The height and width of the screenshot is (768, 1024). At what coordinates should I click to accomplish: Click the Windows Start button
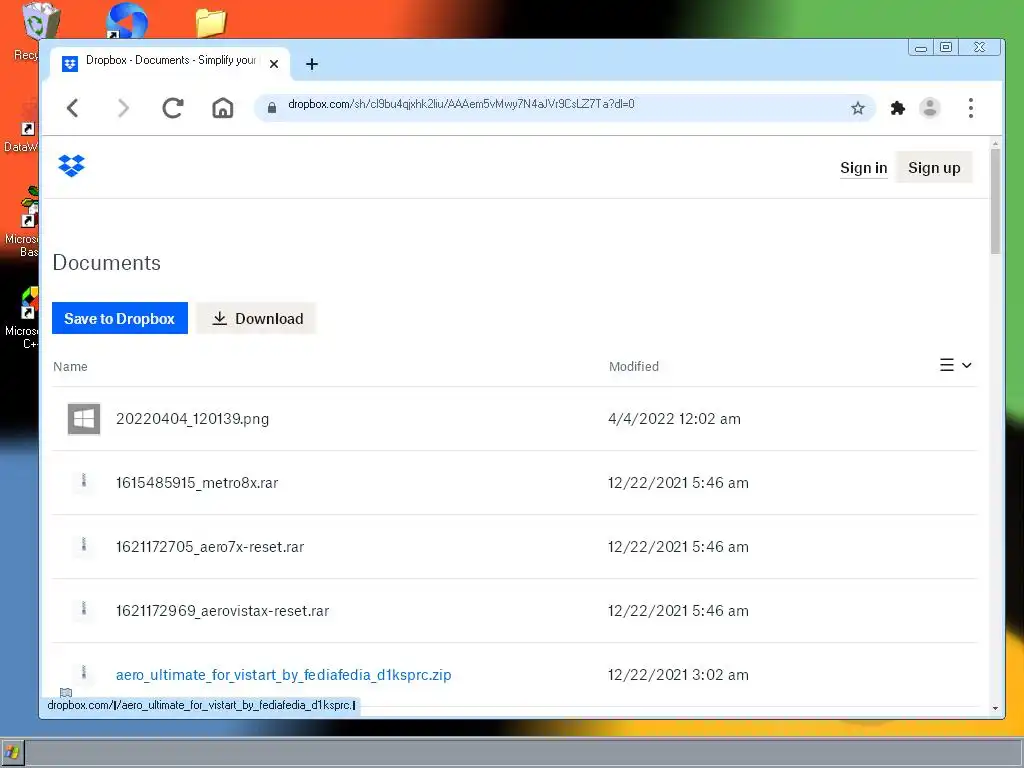(x=12, y=752)
